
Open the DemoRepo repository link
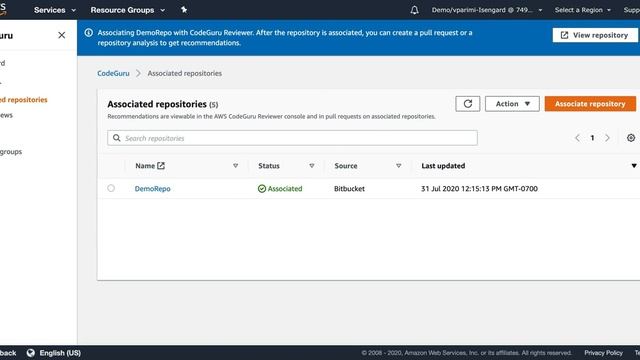click(153, 189)
